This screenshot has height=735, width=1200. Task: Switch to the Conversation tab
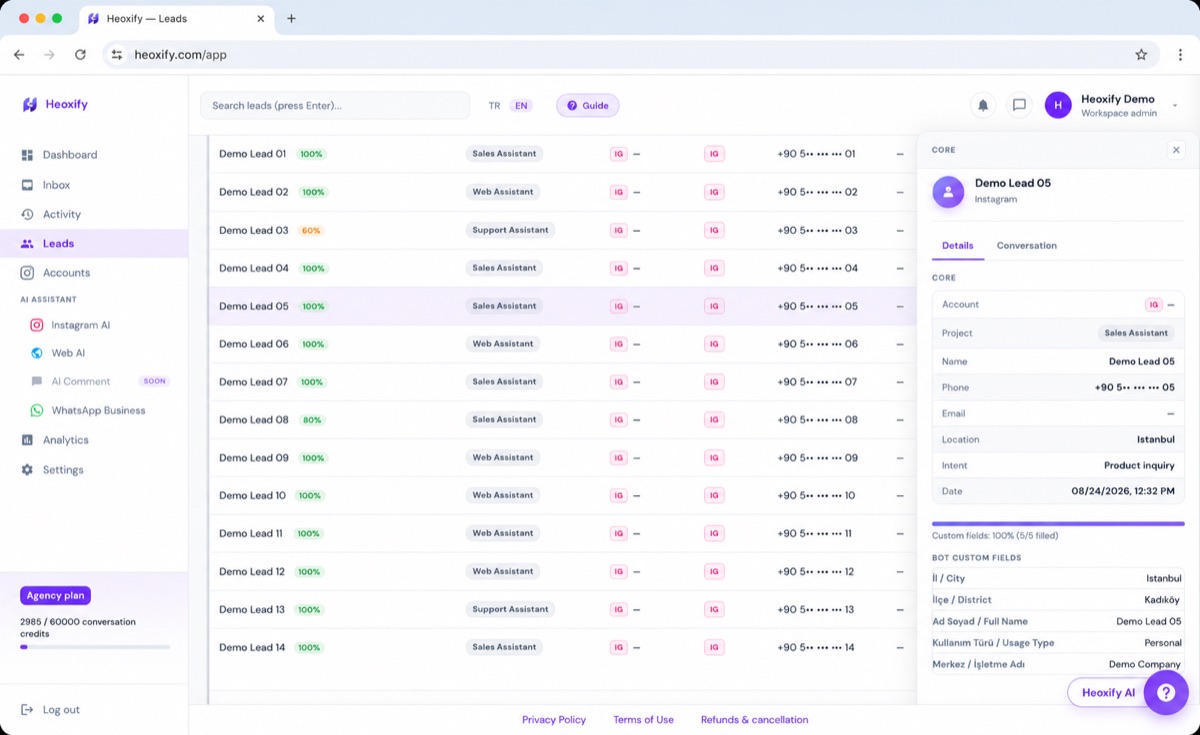(x=1026, y=246)
